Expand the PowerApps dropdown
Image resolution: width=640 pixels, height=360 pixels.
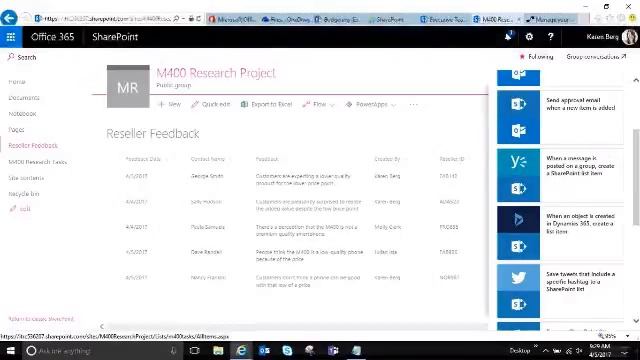371,104
